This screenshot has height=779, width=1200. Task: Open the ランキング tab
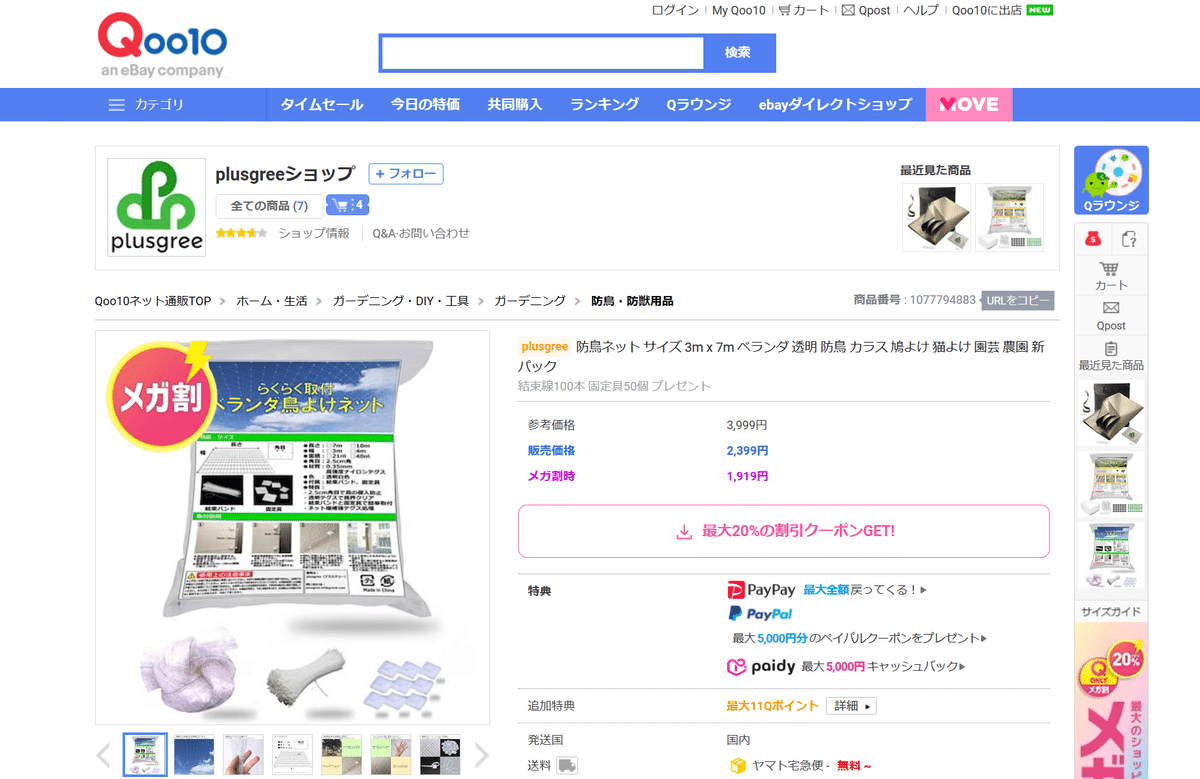[604, 105]
